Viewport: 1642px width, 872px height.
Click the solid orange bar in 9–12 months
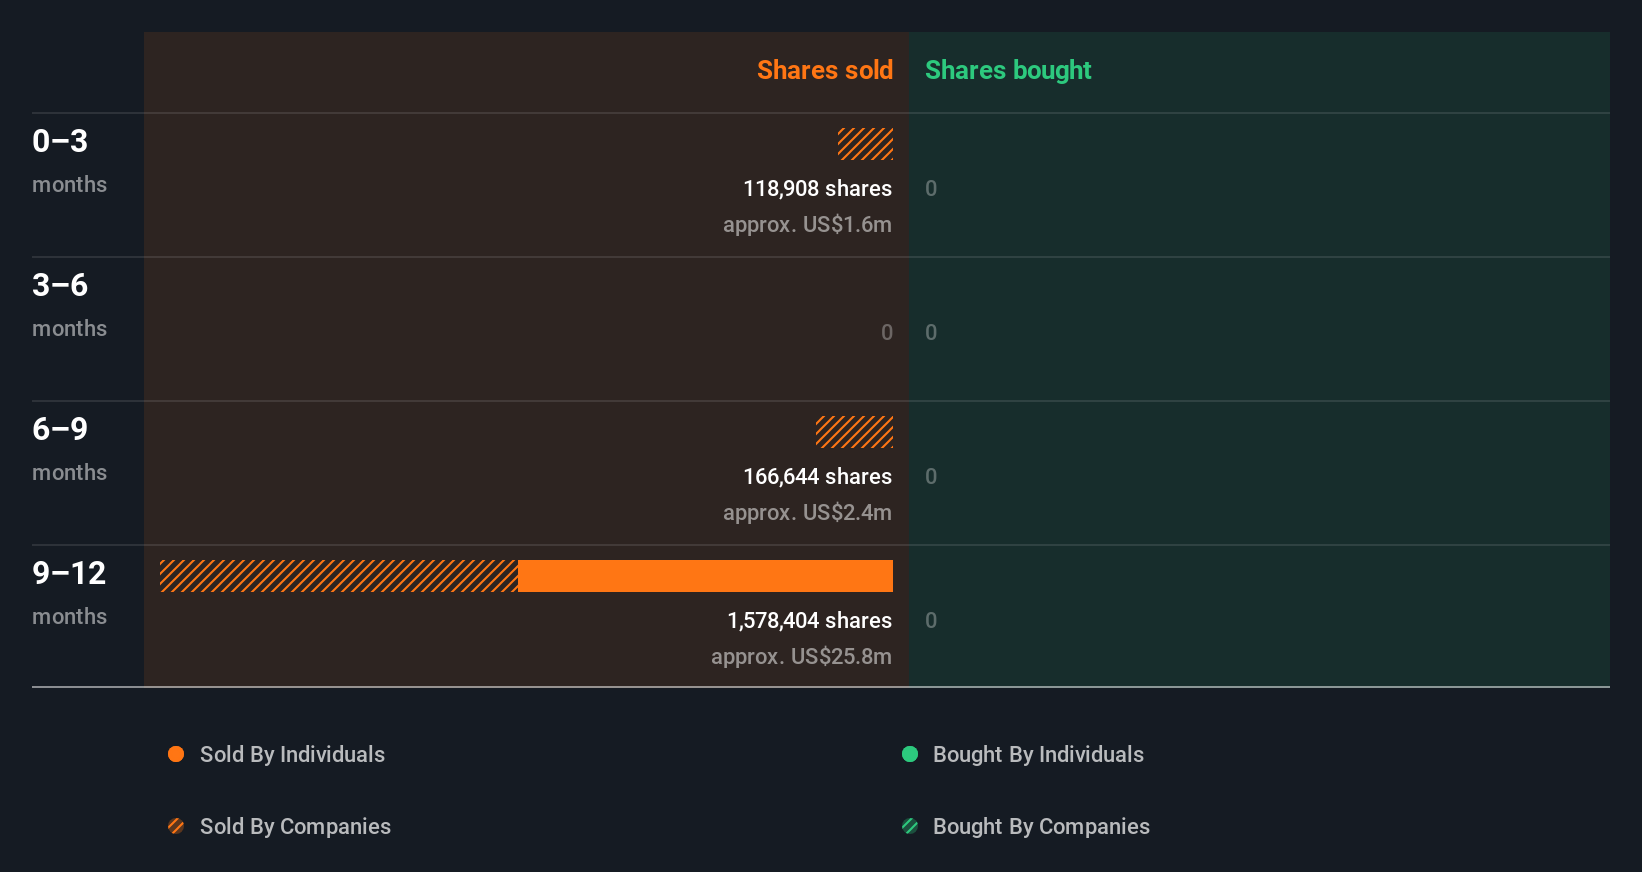click(705, 576)
